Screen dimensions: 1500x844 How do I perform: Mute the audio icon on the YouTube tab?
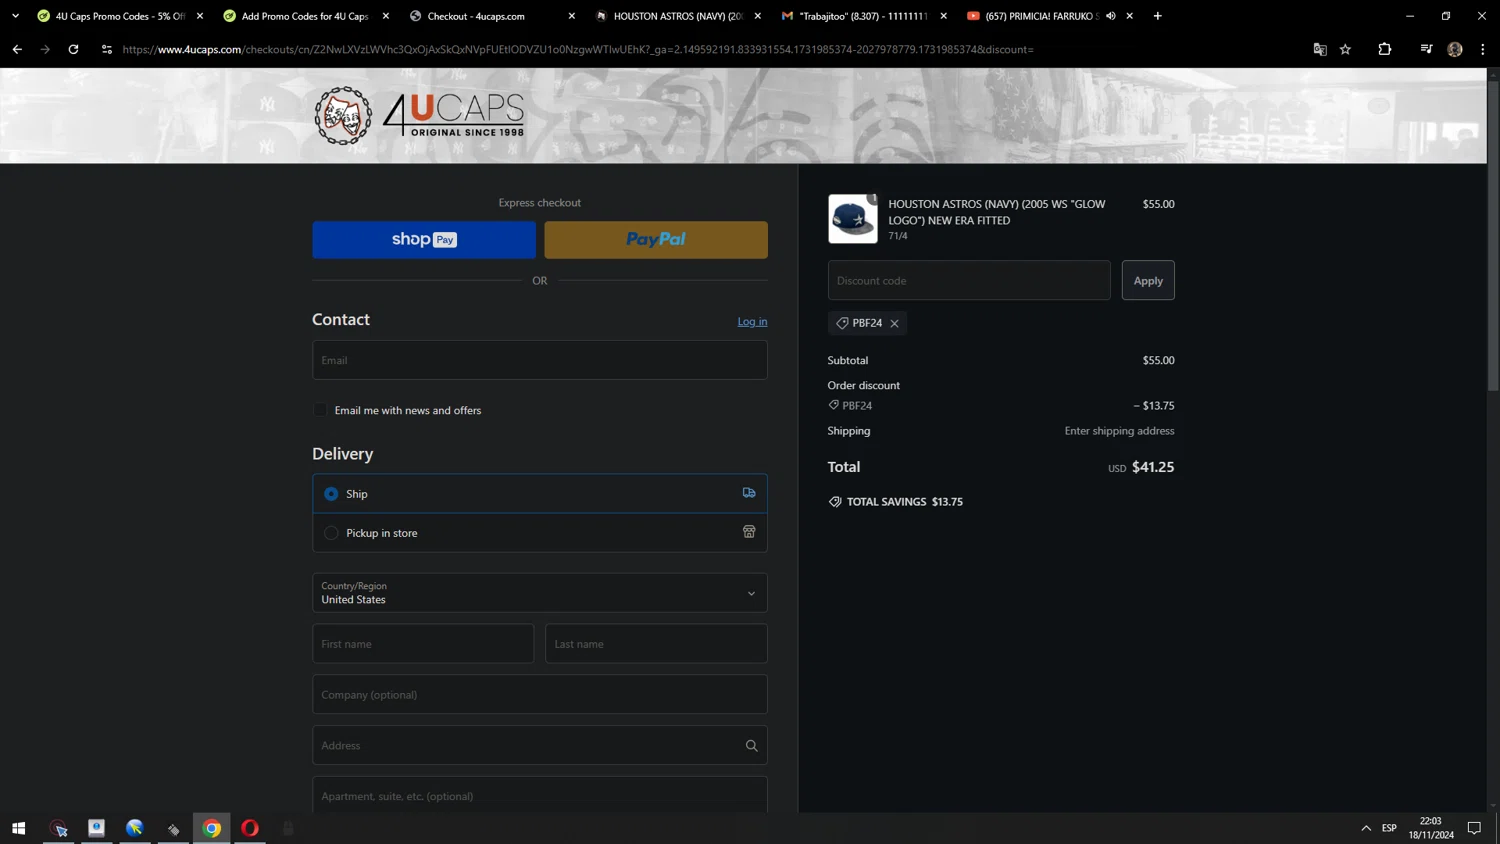tap(1111, 16)
